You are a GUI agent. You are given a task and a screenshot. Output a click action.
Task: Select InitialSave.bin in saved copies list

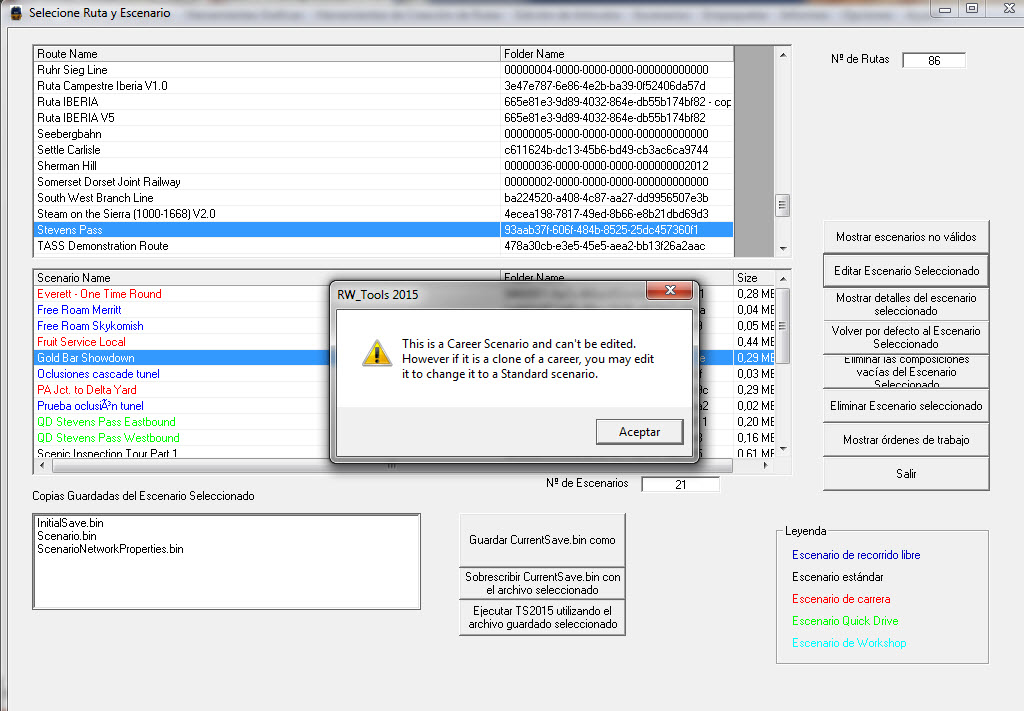(70, 523)
